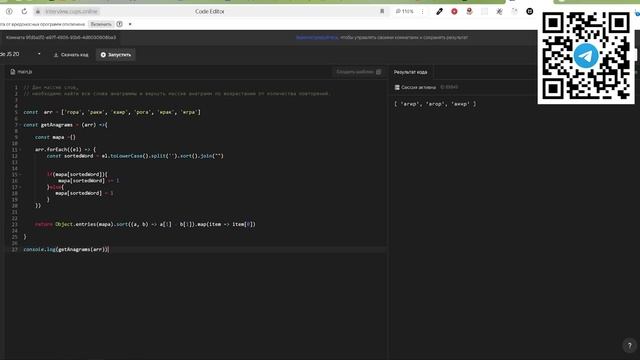Viewport: 640px width, 360px height.
Task: Click the const mapa = {} line
Action: click(x=55, y=138)
